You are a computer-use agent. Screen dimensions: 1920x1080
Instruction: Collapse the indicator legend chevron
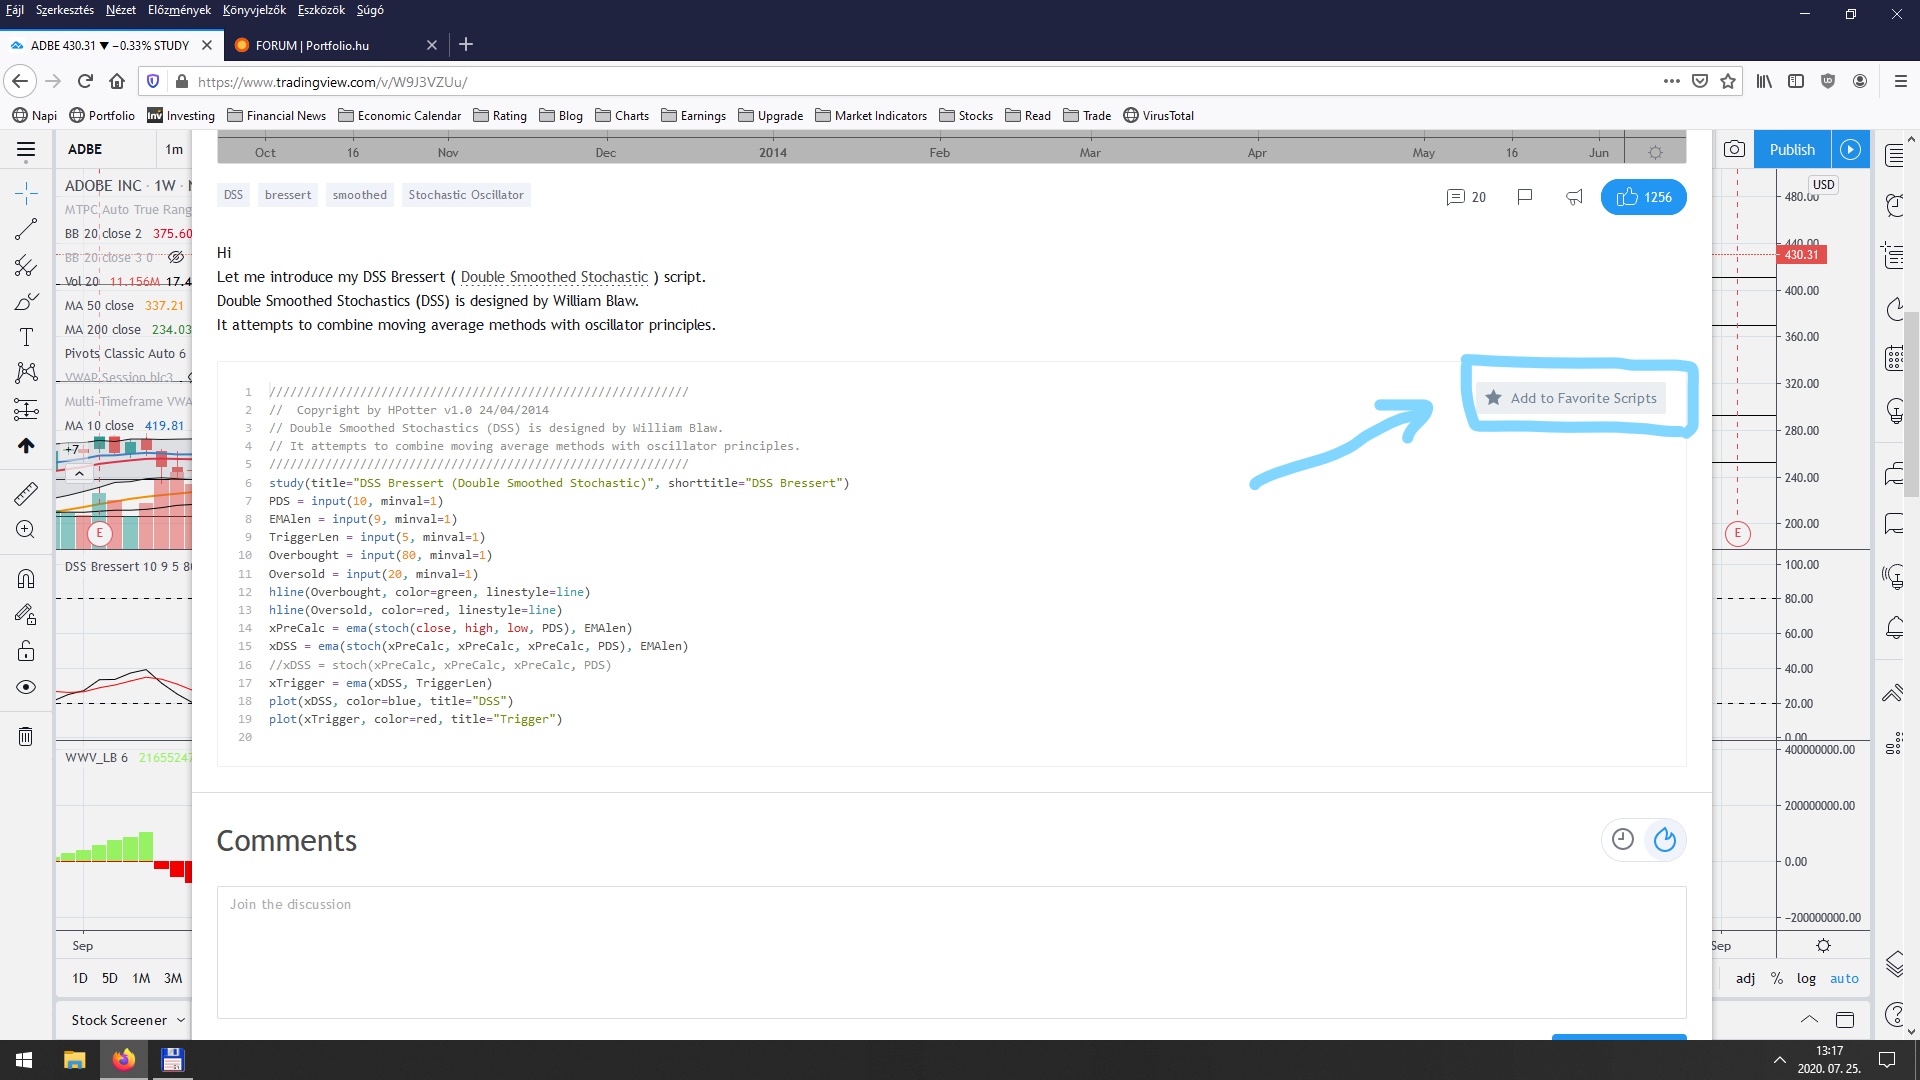[x=79, y=473]
